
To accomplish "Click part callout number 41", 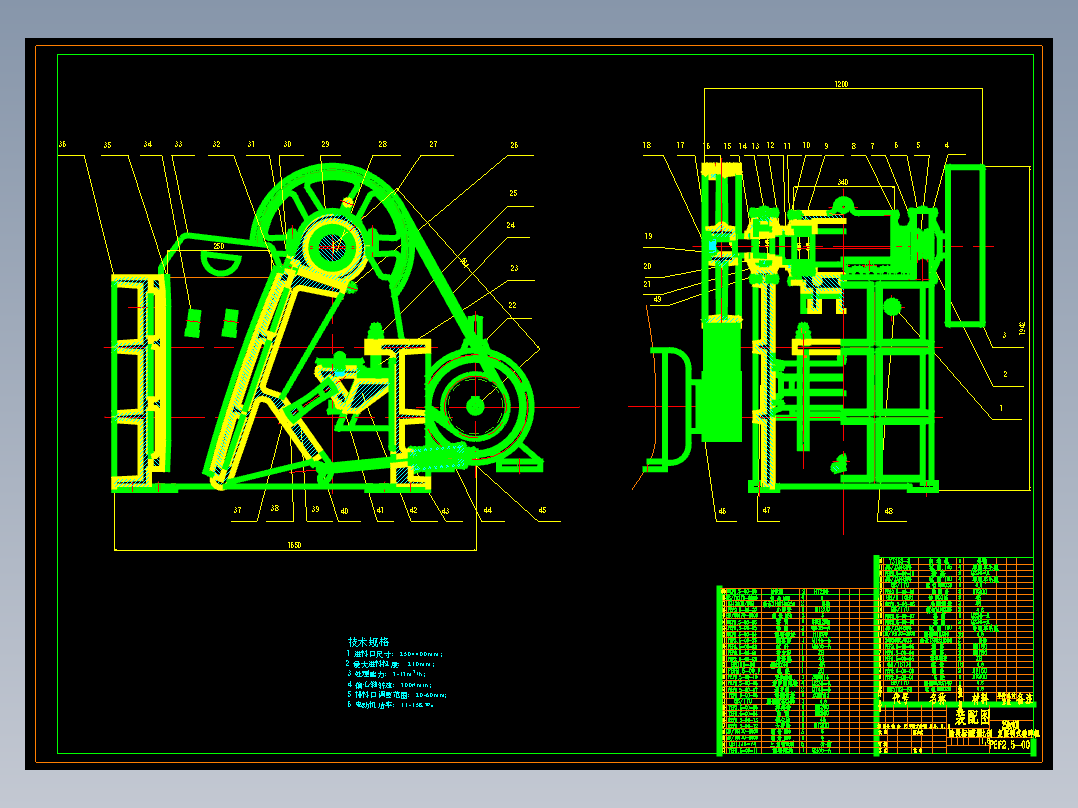I will tap(380, 510).
